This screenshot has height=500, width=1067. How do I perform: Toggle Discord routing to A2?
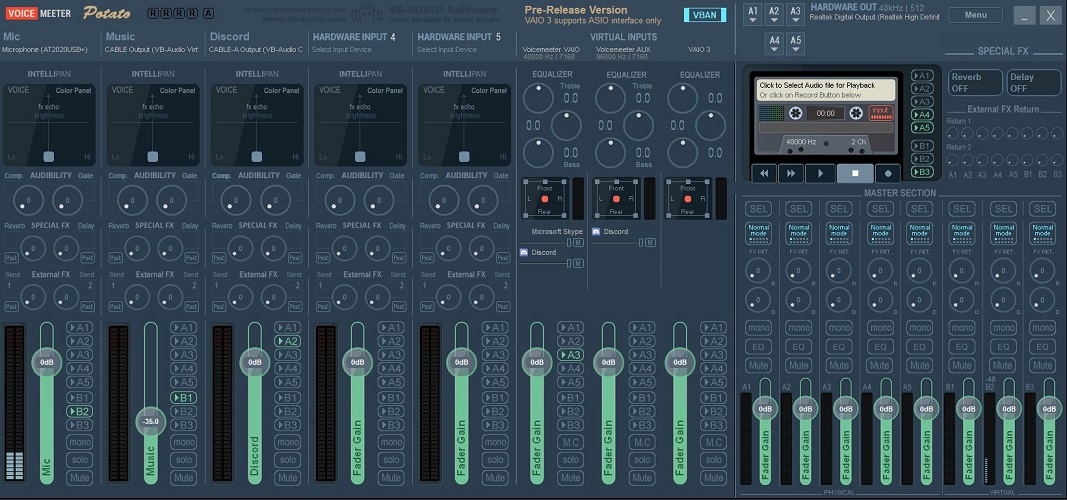pos(287,341)
